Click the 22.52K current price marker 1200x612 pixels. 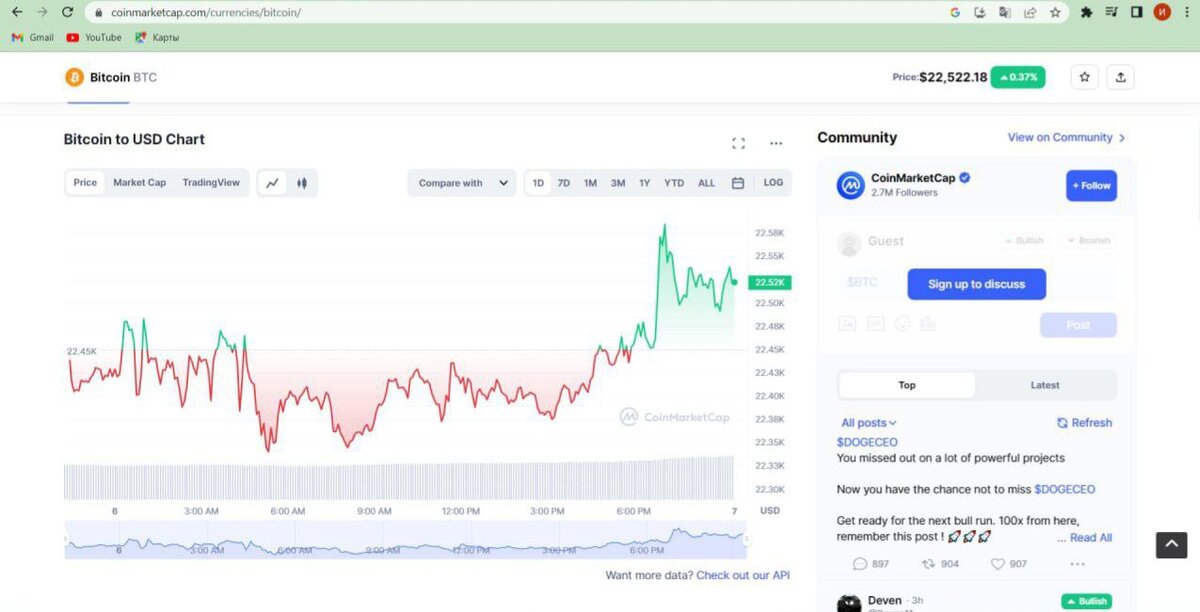pos(769,282)
